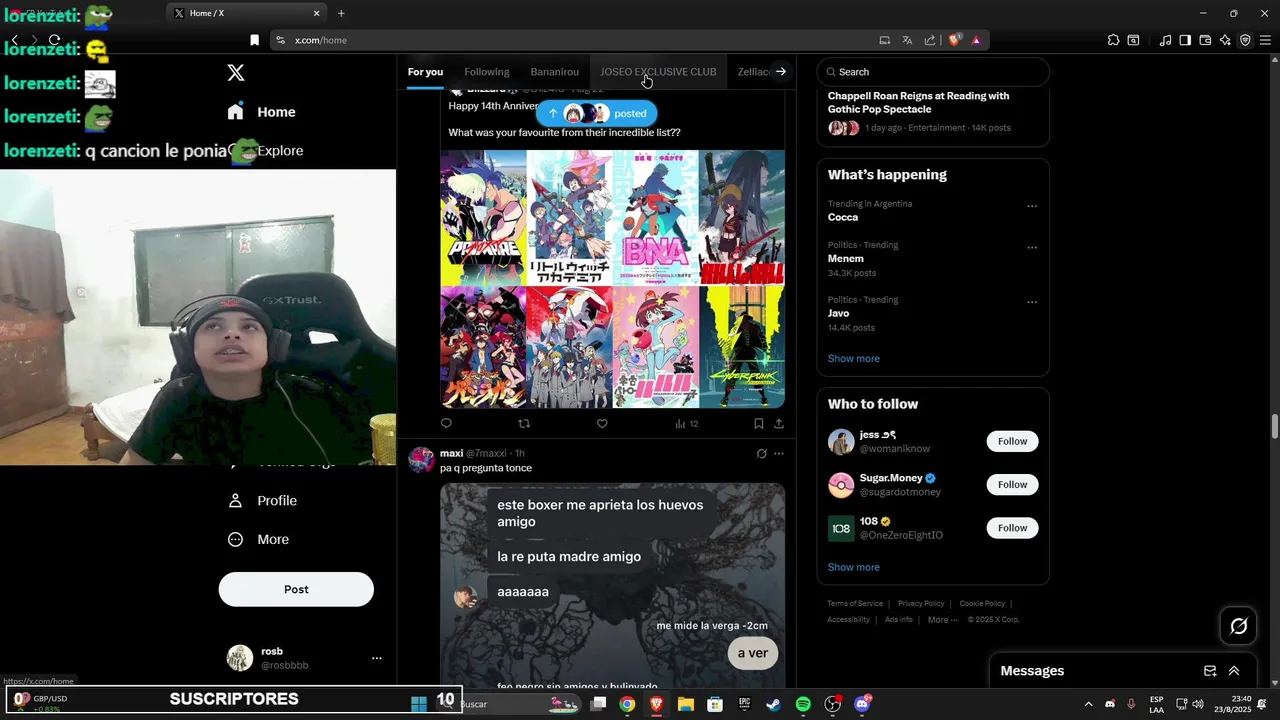This screenshot has width=1280, height=720.
Task: Open the BNA poster image
Action: 656,218
